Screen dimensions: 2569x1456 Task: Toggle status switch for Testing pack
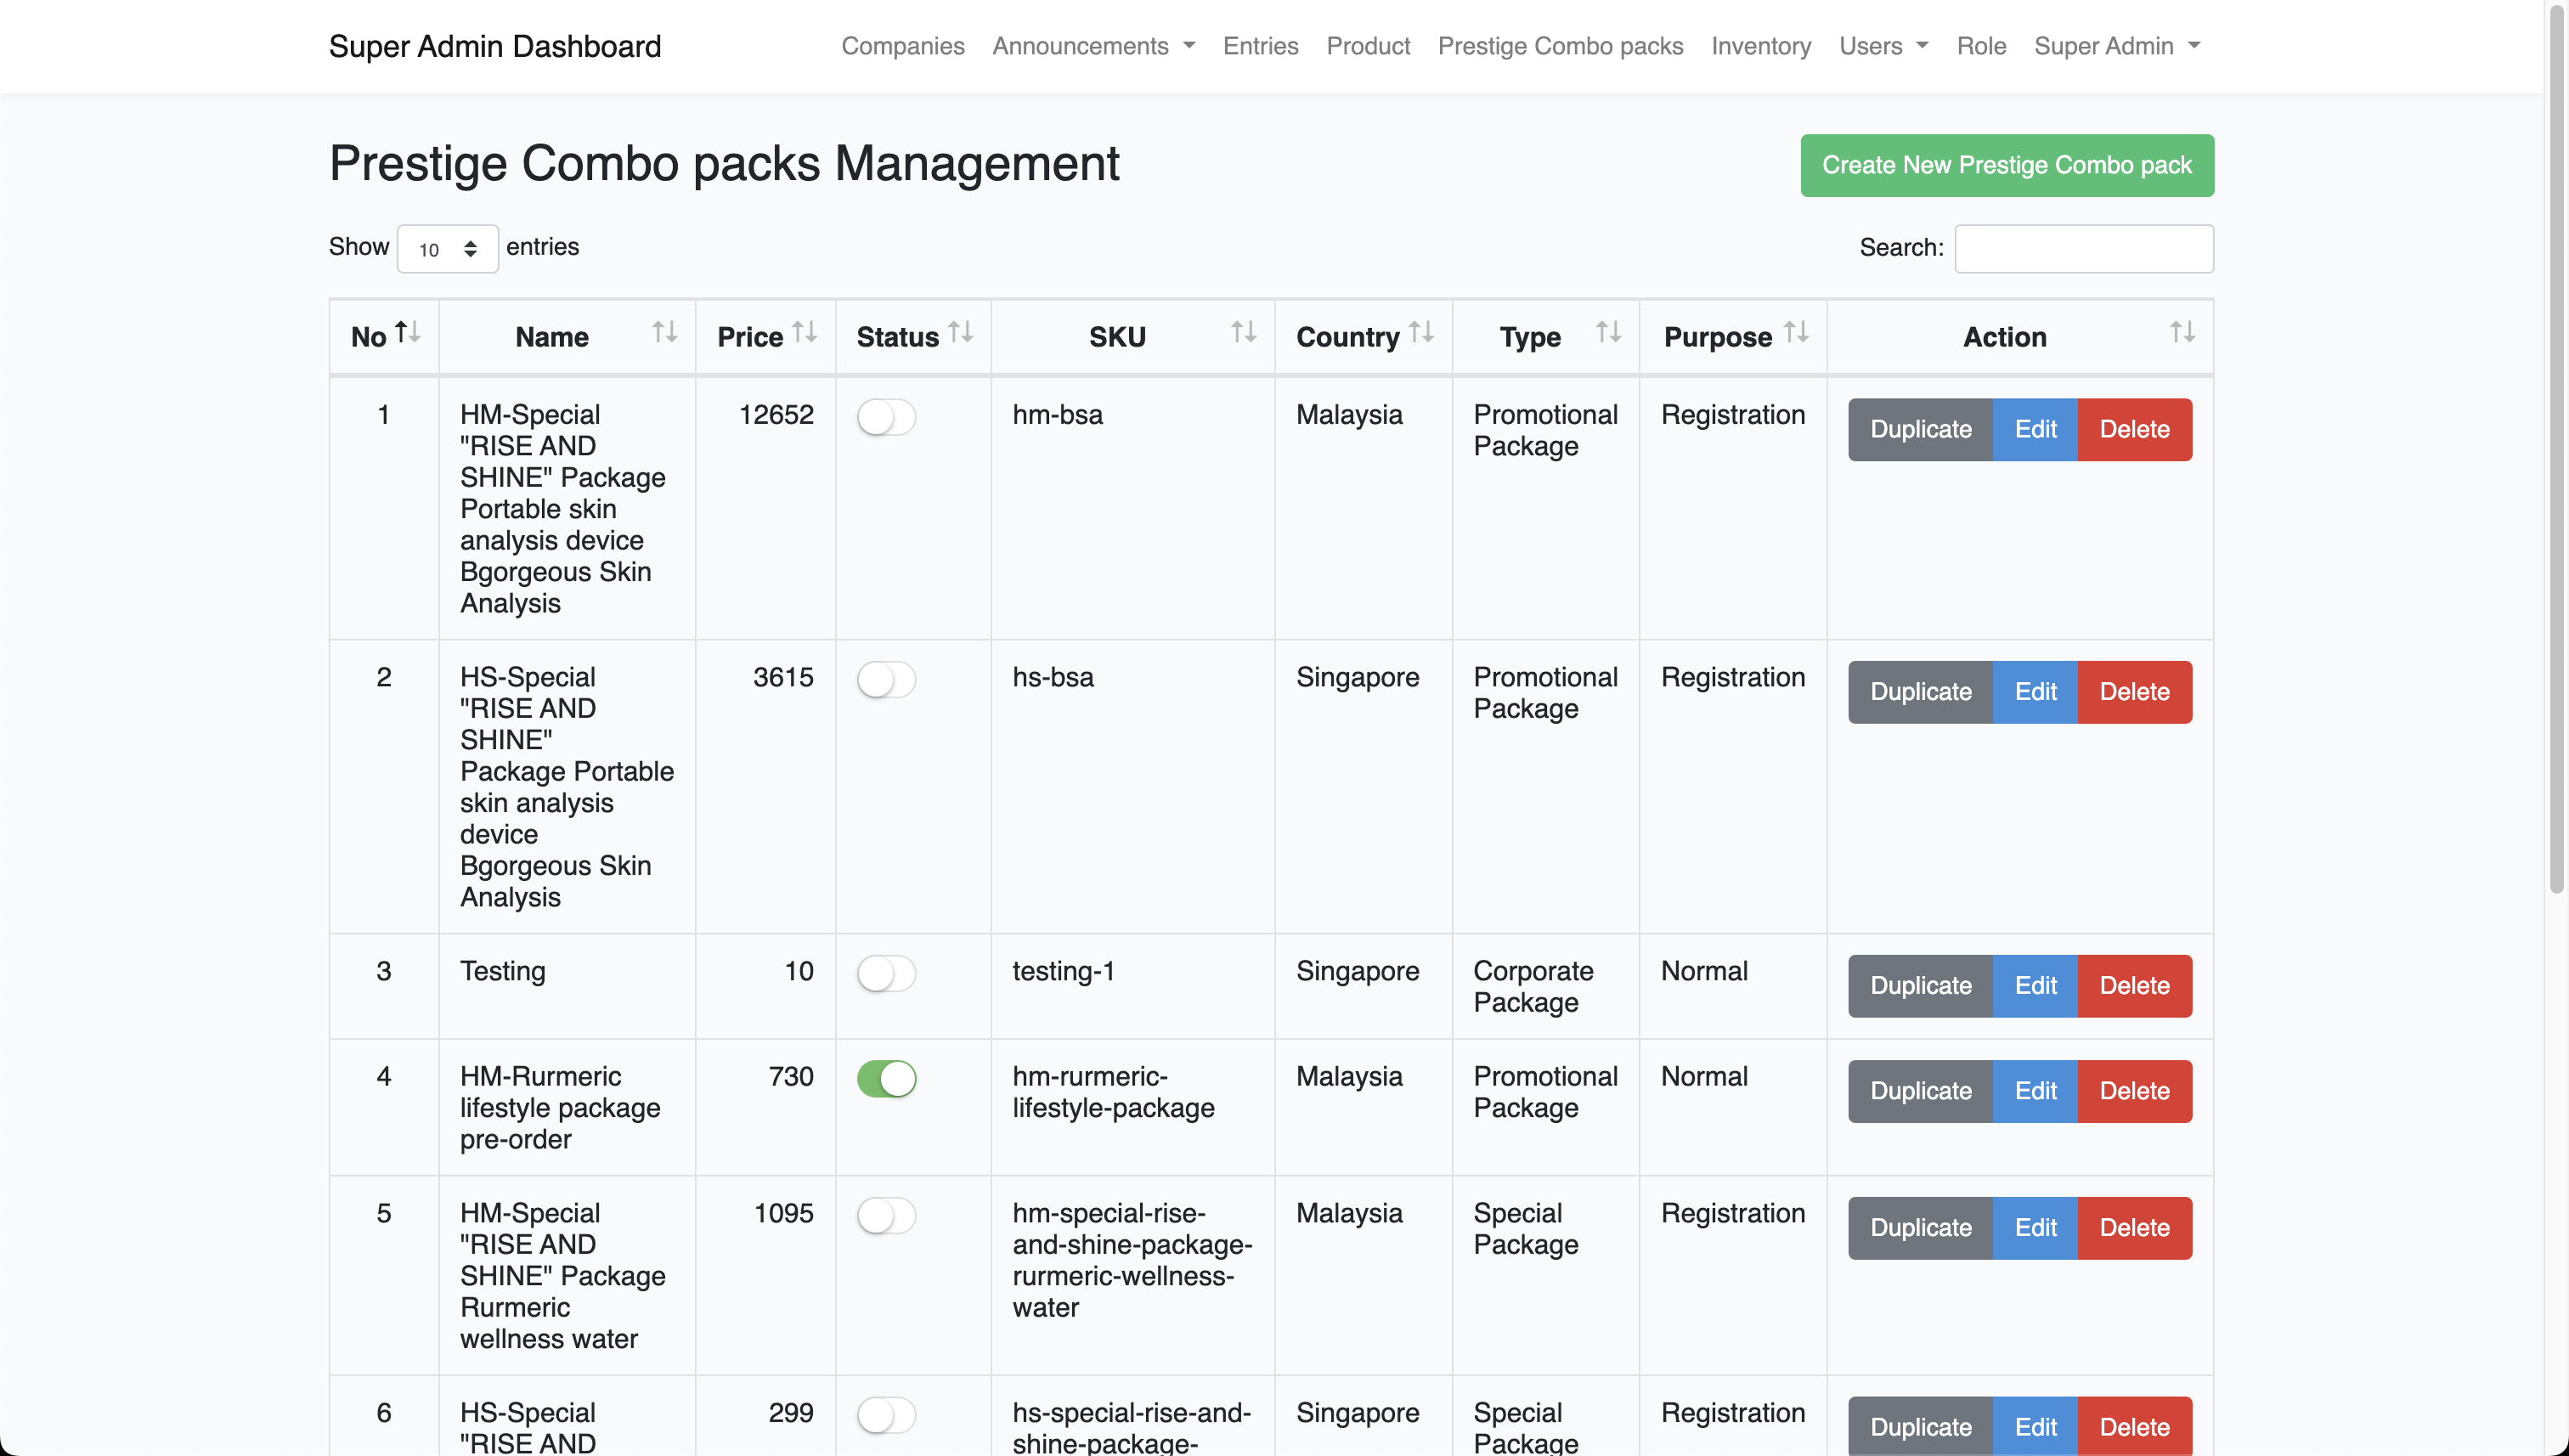pos(886,973)
